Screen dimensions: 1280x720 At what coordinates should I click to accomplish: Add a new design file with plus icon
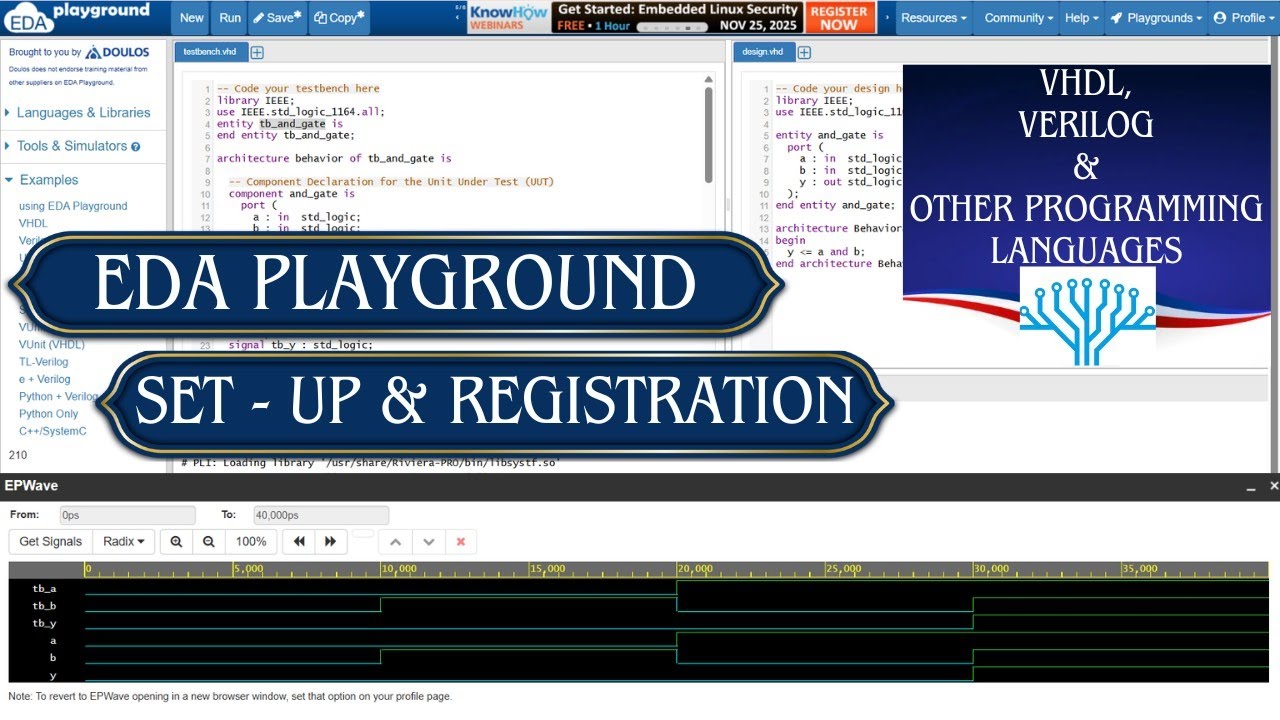pos(804,52)
